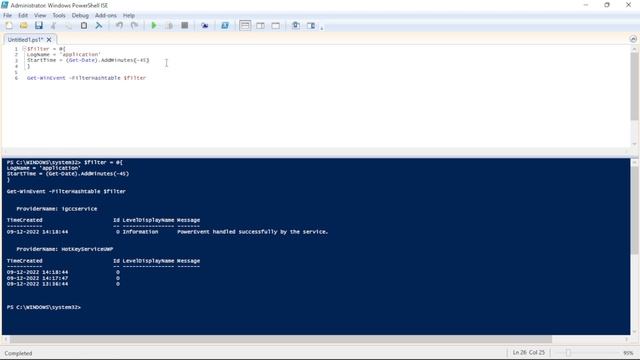Viewport: 640px width, 360px height.
Task: Open the Debug menu
Action: pyautogui.click(x=80, y=16)
